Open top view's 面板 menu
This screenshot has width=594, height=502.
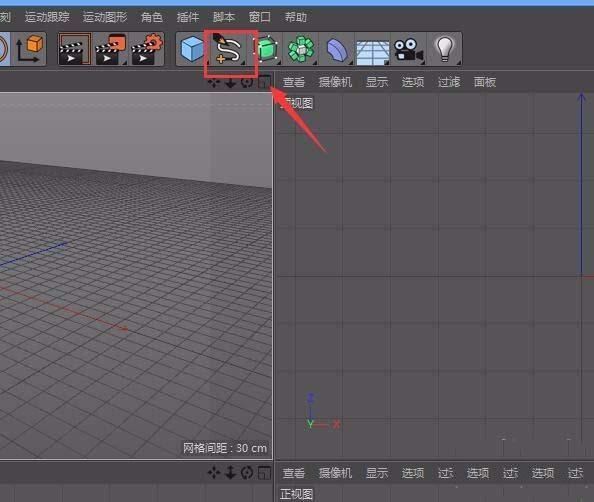[x=485, y=82]
